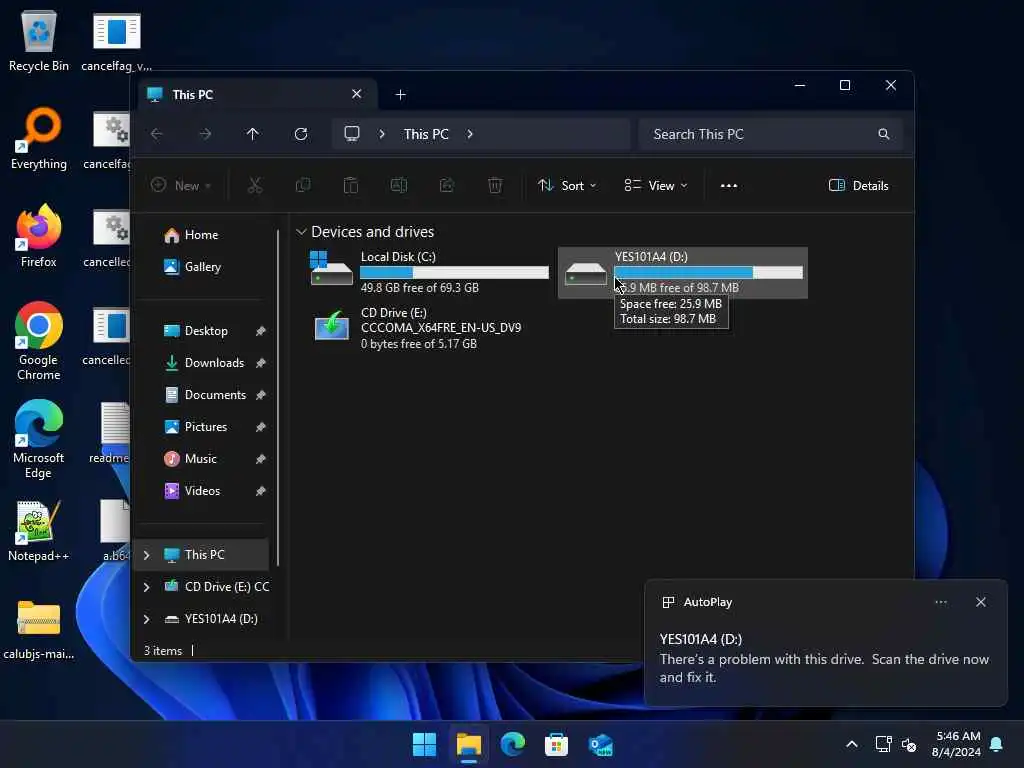Dismiss the AutoPlay notification
This screenshot has width=1024, height=768.
point(981,602)
